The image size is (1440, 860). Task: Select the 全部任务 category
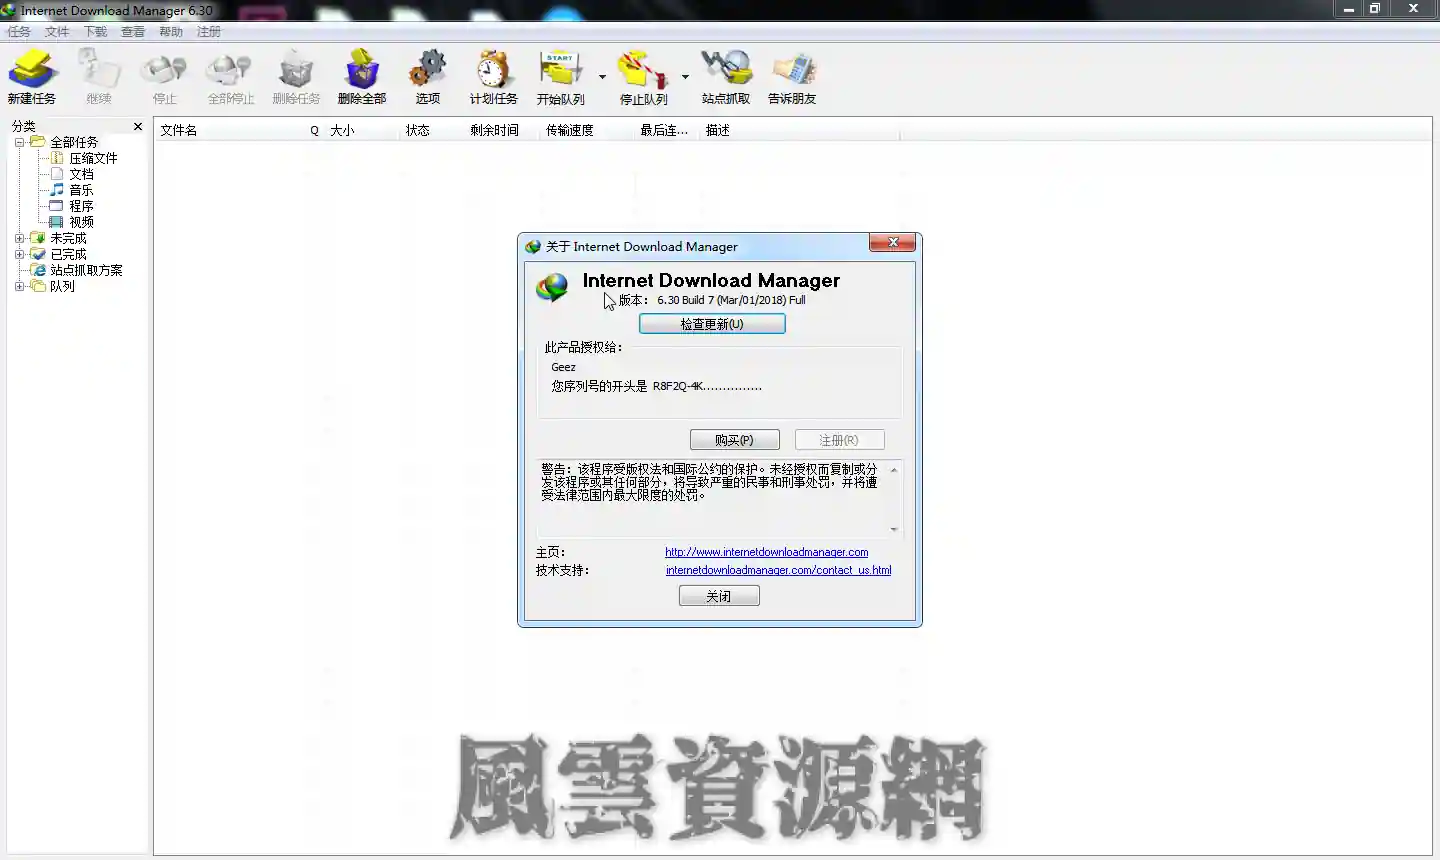pos(74,142)
